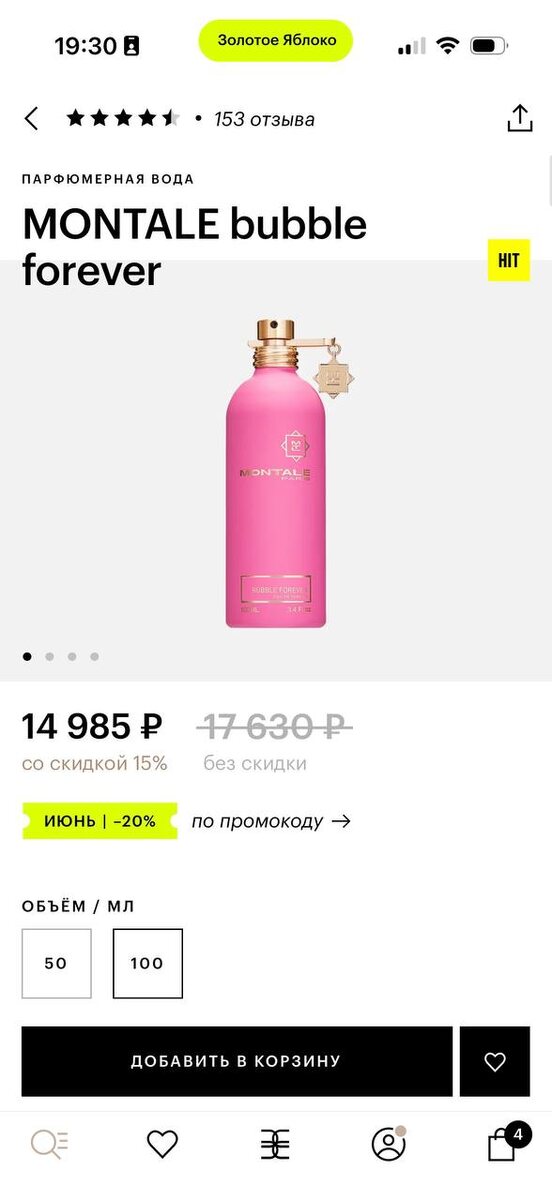Image resolution: width=552 pixels, height=1200 pixels.
Task: Tap the star rating row
Action: (123, 119)
